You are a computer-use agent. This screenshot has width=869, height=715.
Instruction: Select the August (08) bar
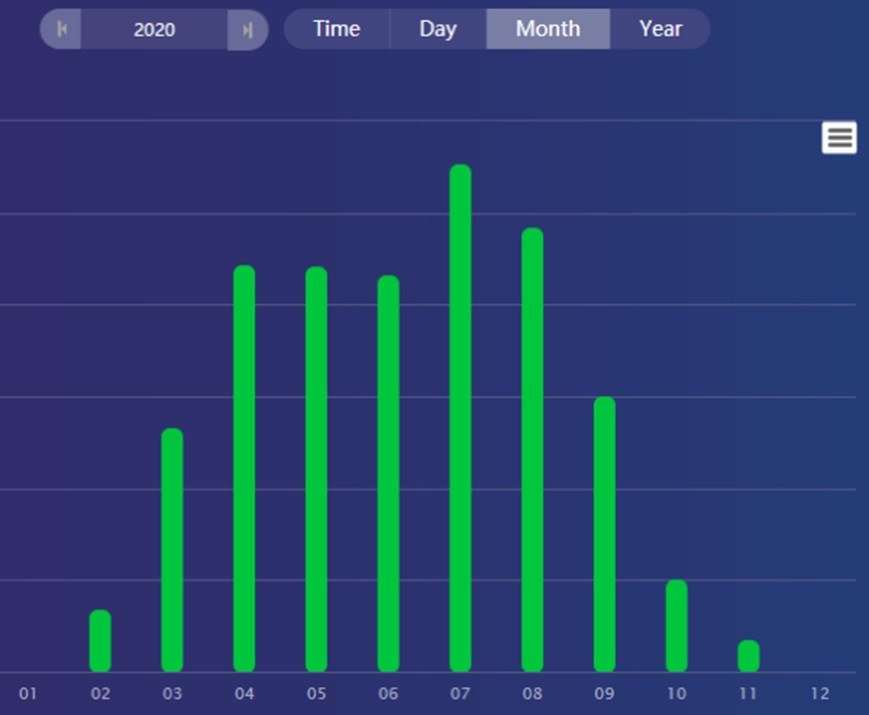(532, 450)
